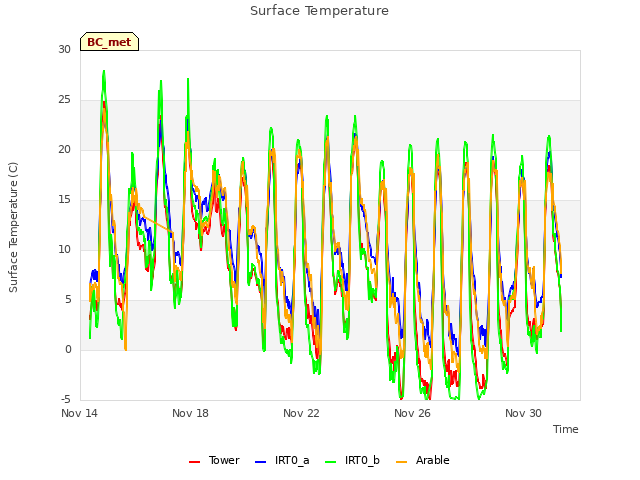
Task: Click the blue IRT0_a legend marker
Action: (x=260, y=462)
